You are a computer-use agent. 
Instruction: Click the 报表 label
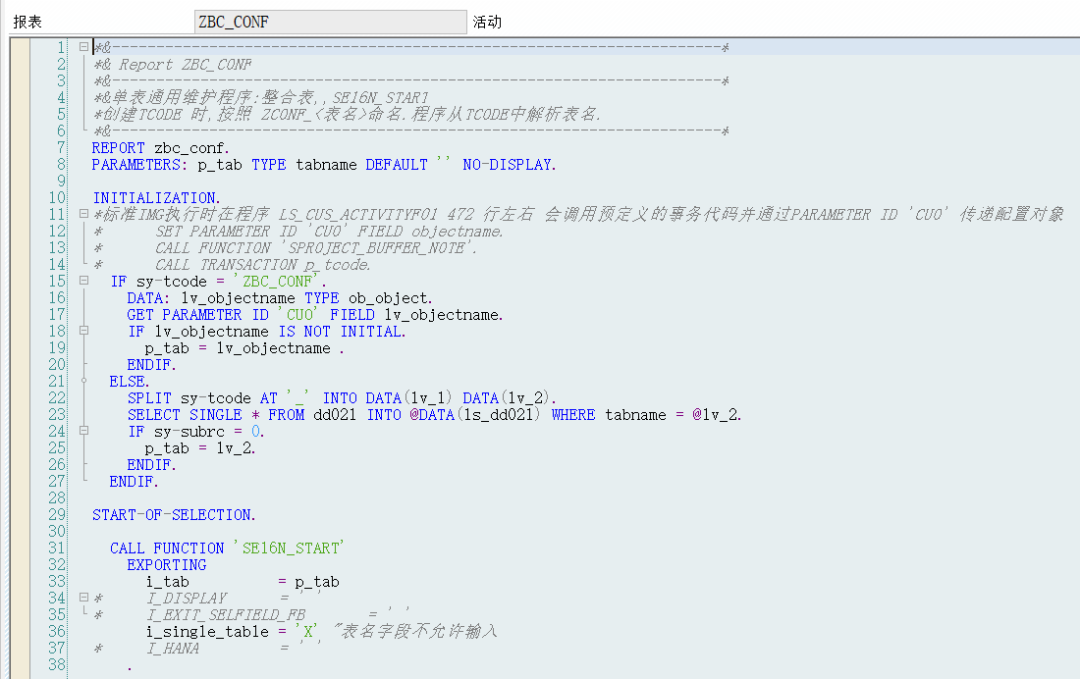click(28, 22)
